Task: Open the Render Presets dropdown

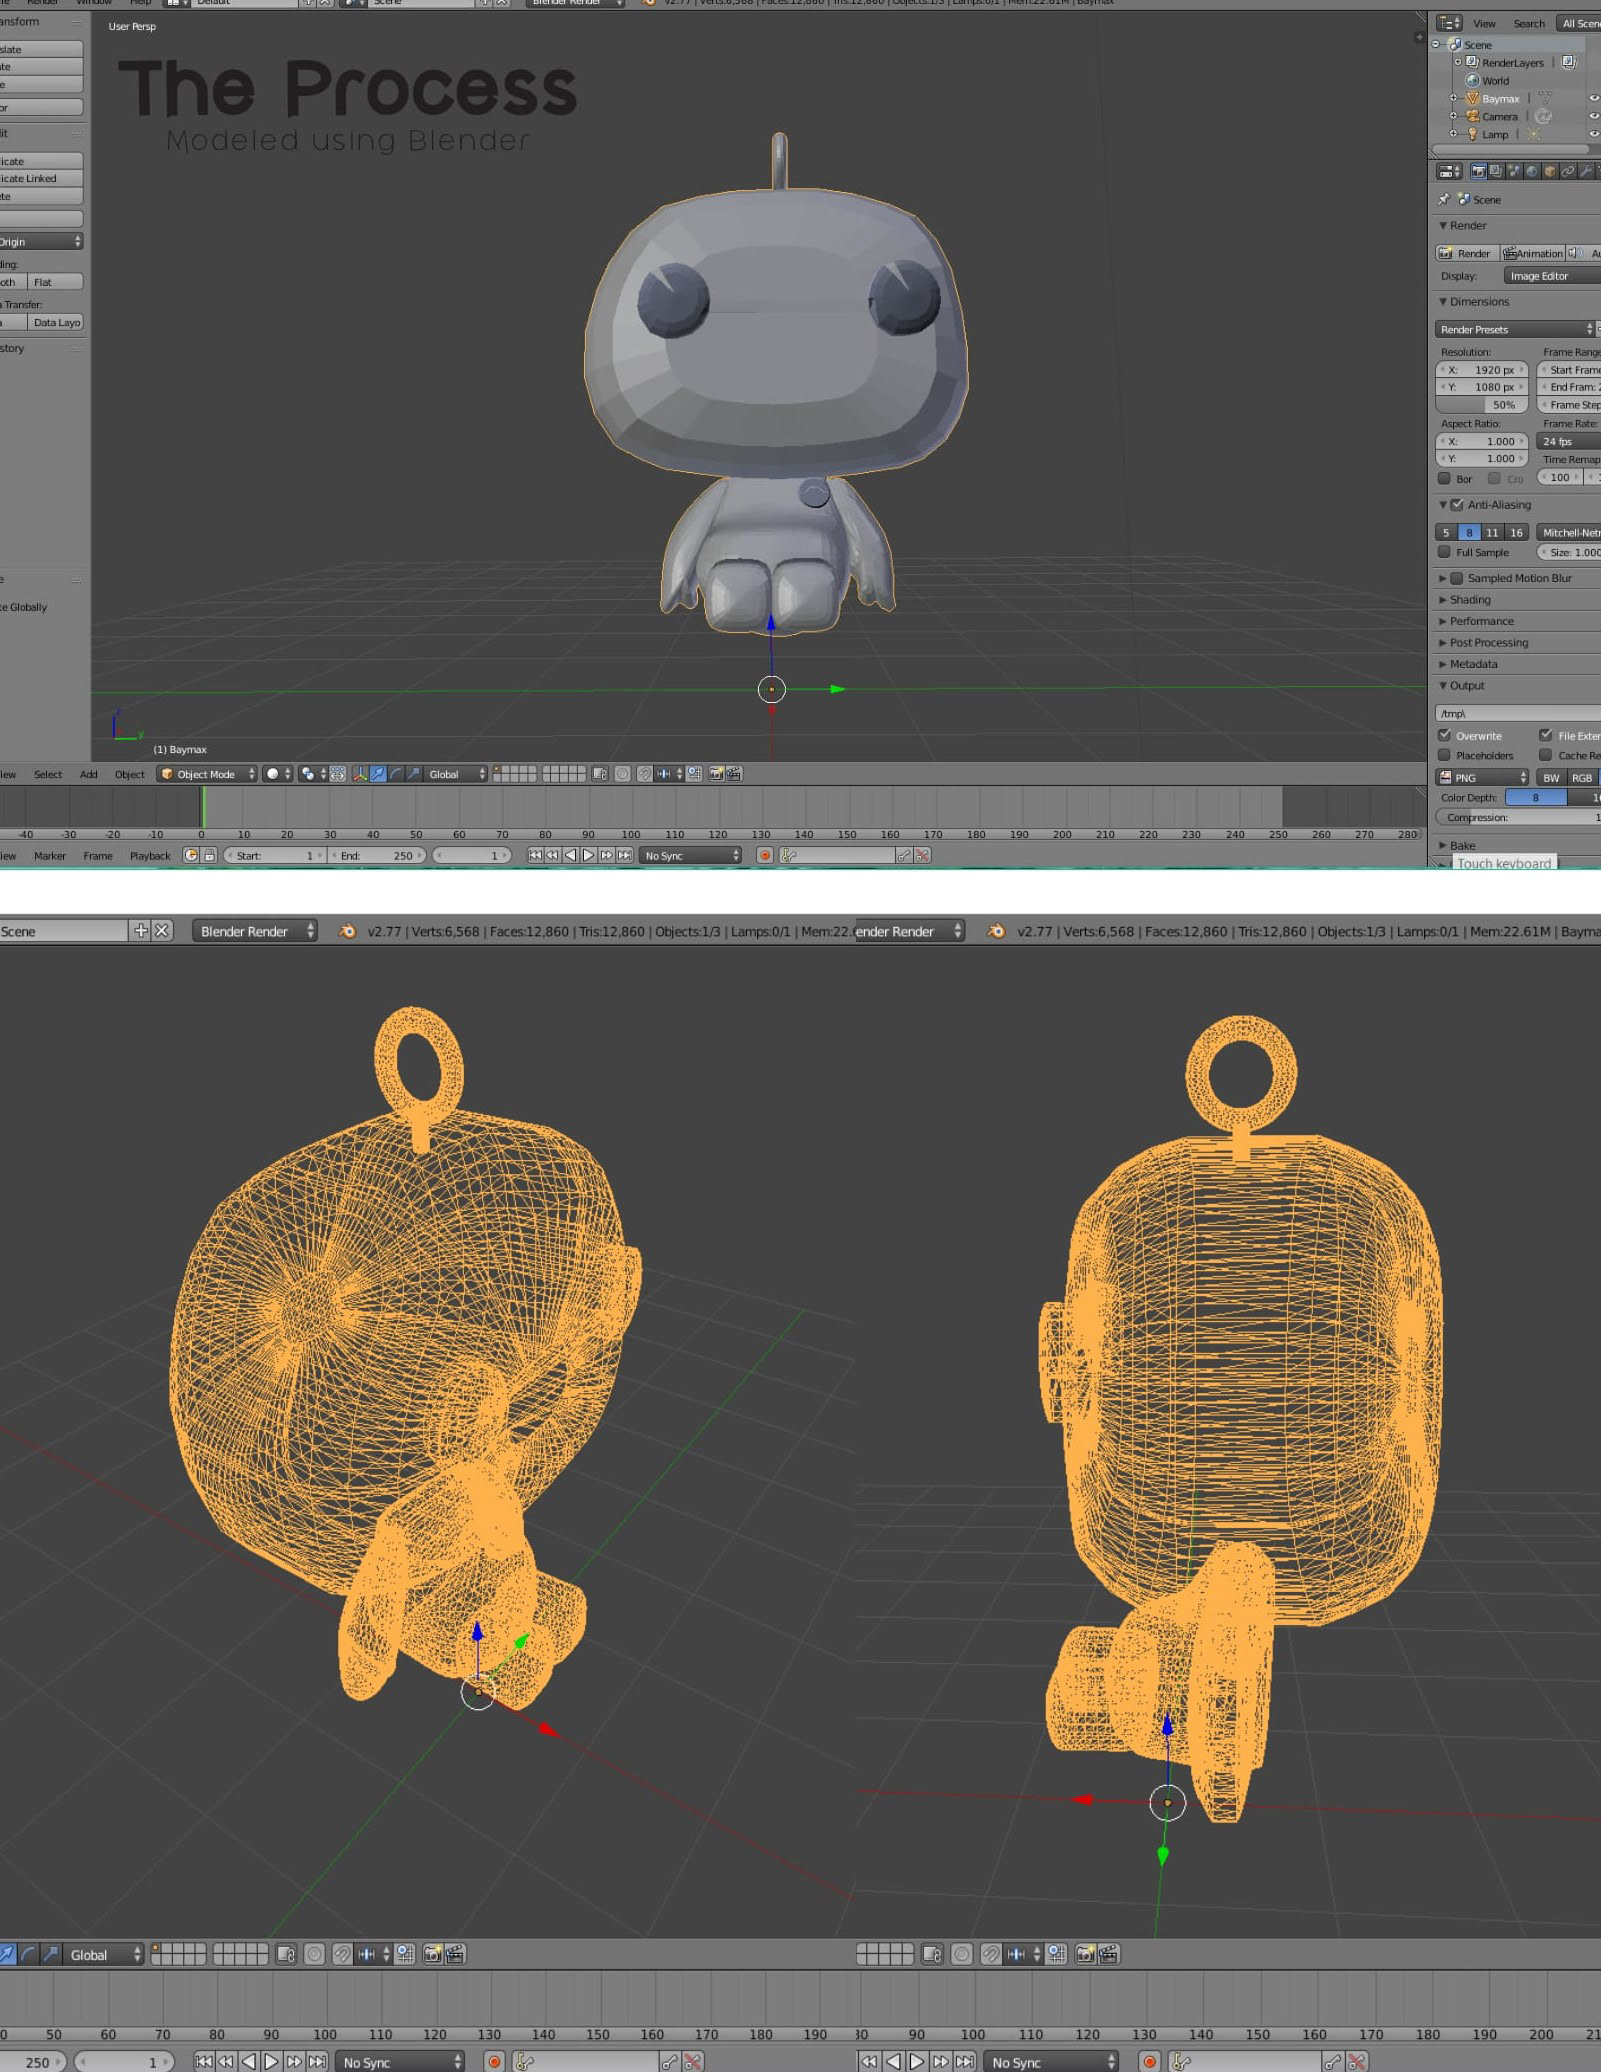Action: pyautogui.click(x=1515, y=329)
